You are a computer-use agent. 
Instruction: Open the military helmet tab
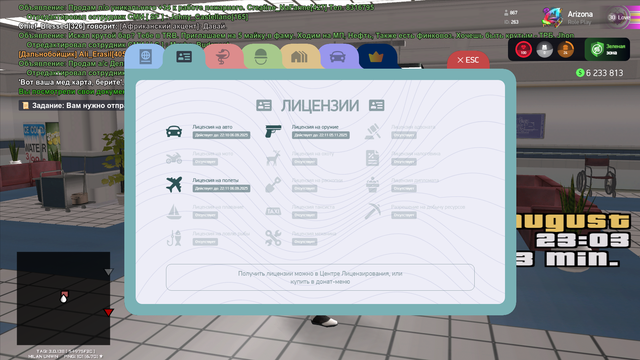click(261, 57)
